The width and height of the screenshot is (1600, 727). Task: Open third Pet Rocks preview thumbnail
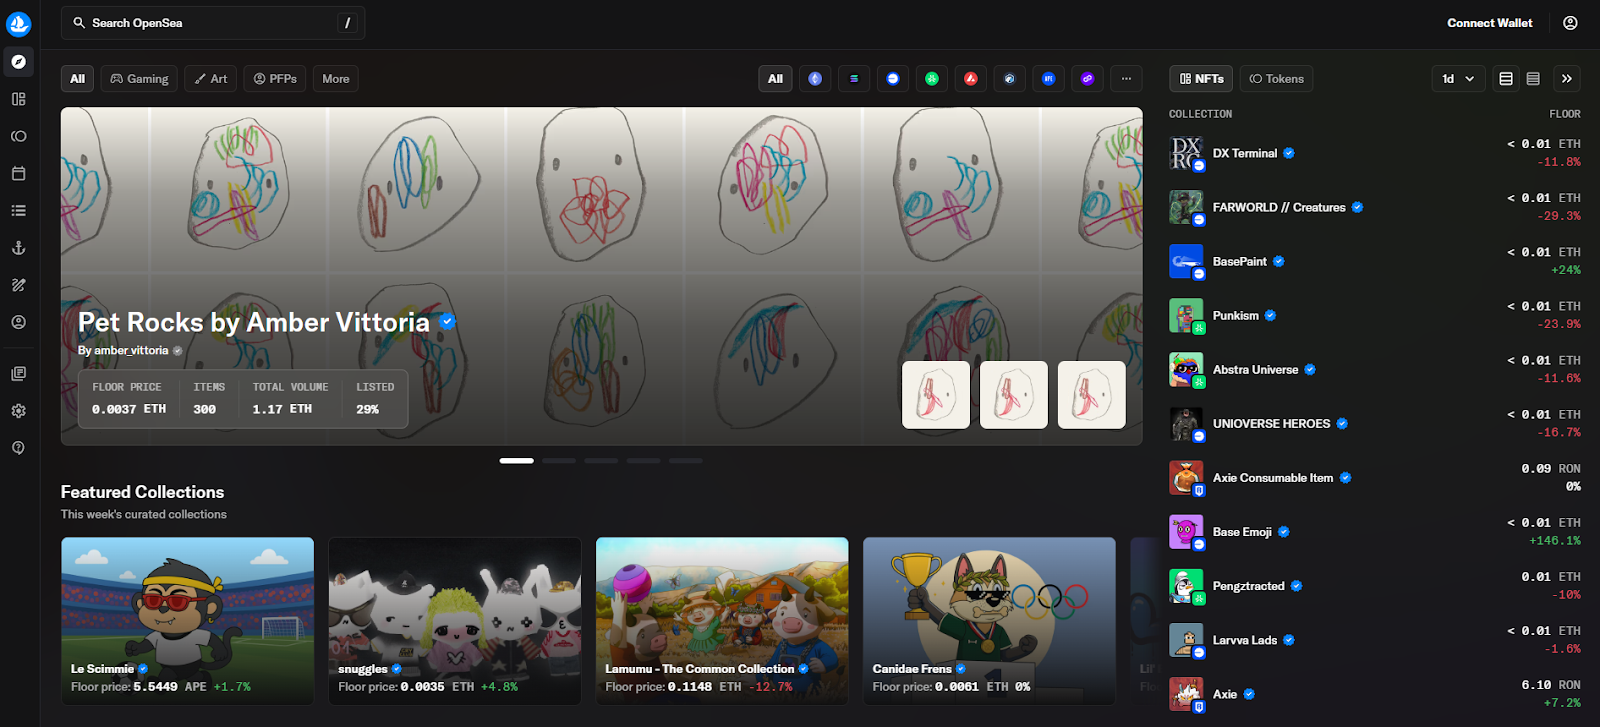coord(1092,395)
